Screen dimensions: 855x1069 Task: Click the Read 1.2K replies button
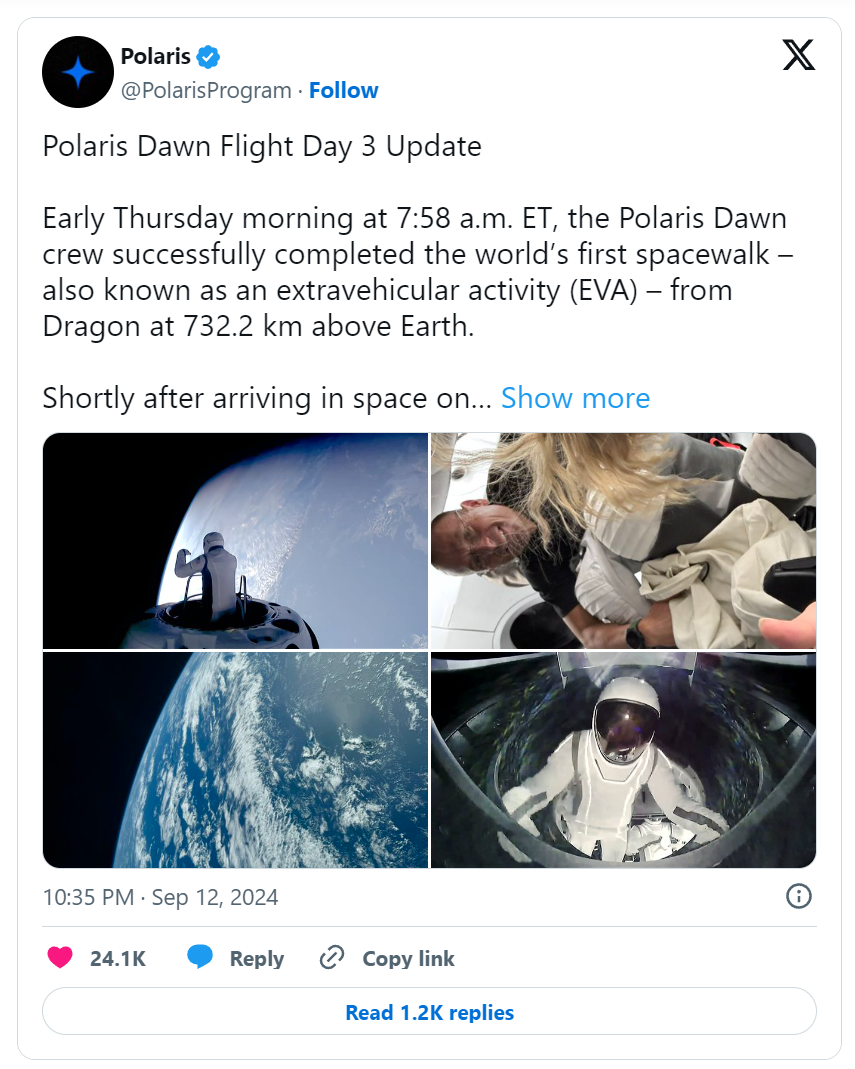tap(429, 1012)
